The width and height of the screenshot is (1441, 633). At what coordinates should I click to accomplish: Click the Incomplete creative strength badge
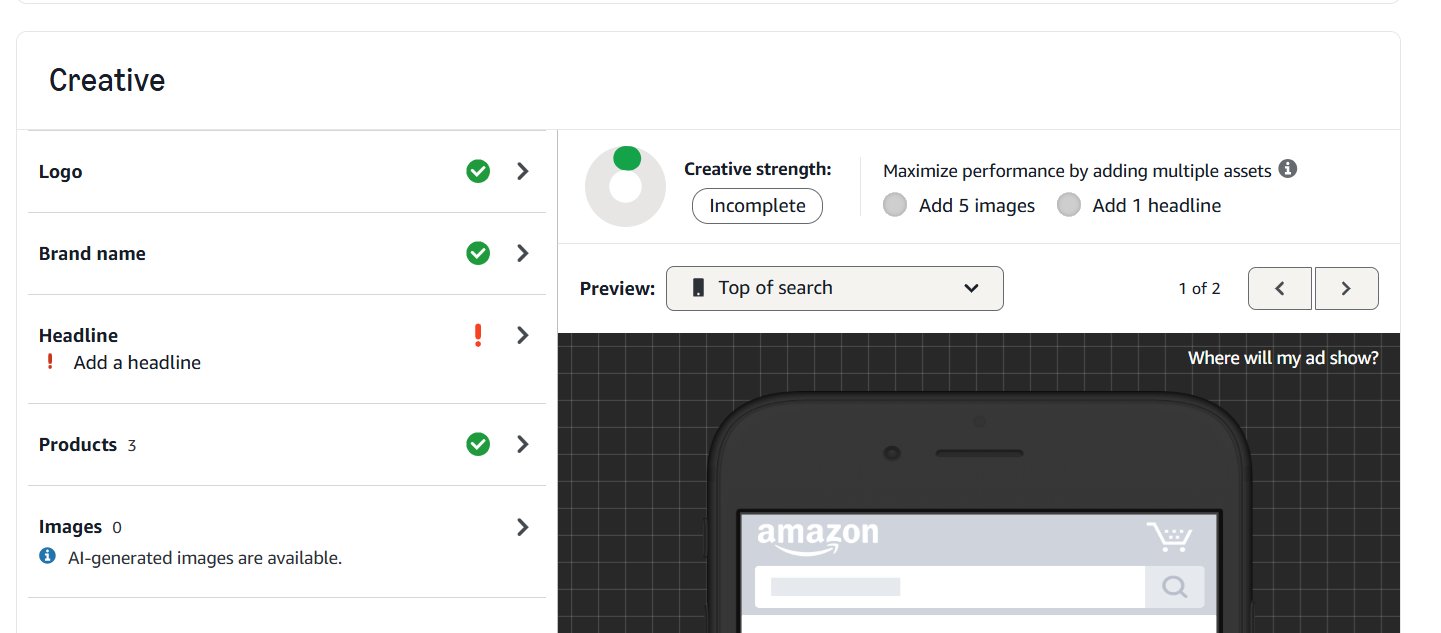point(757,206)
